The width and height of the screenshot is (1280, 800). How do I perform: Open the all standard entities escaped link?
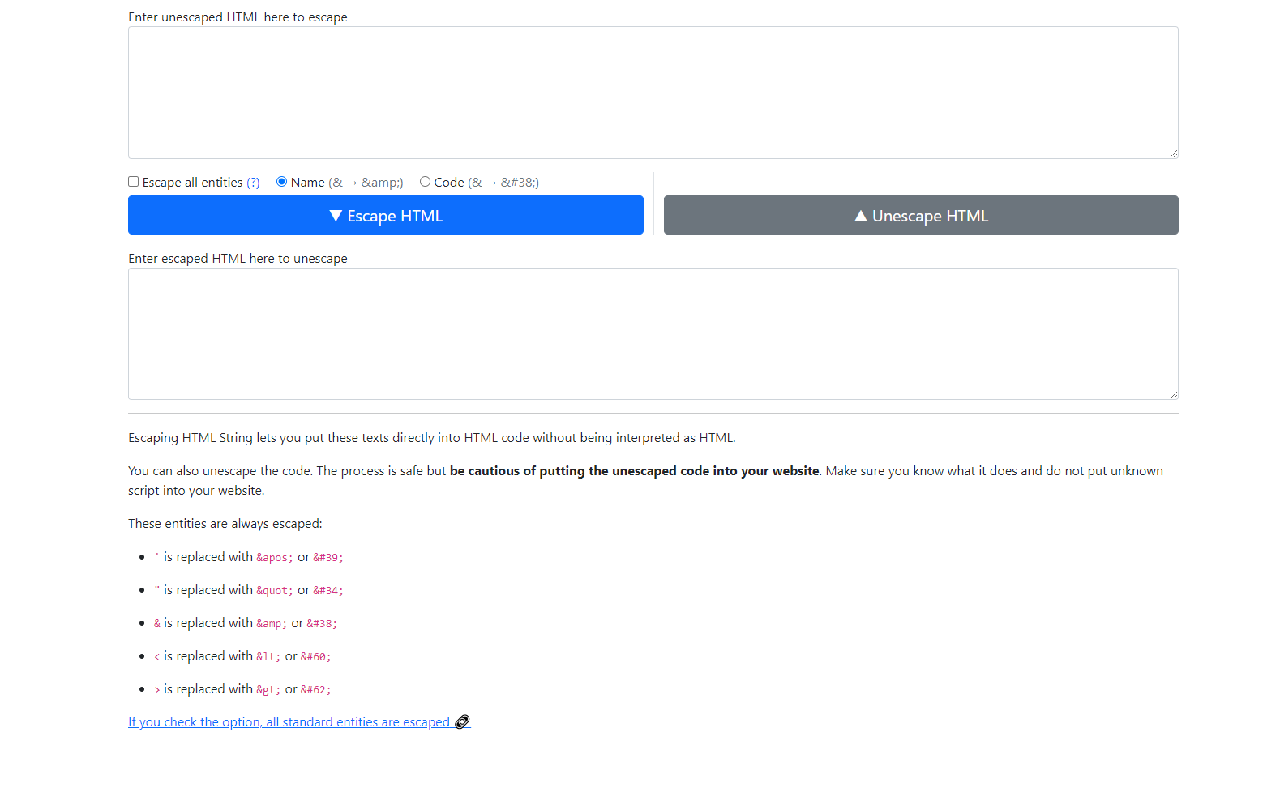(299, 722)
